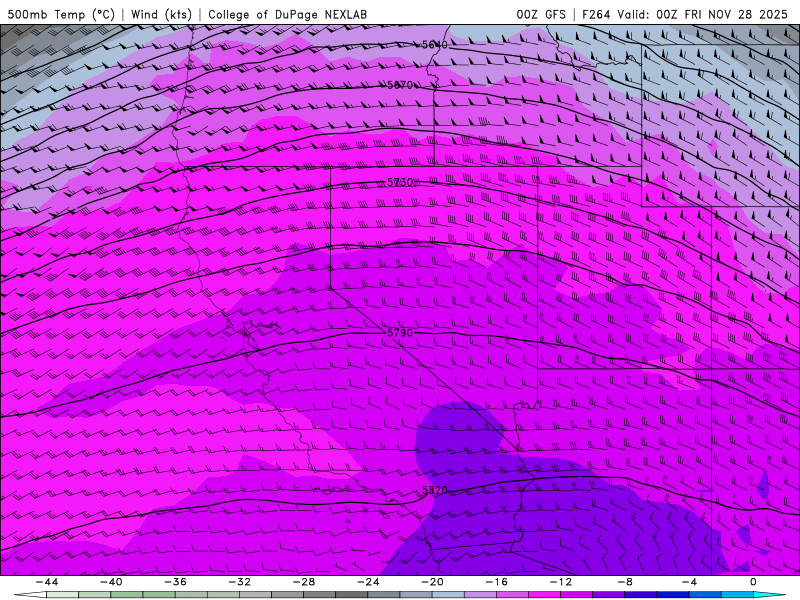Click the 'F264' forecast hour label
This screenshot has height=600, width=800.
596,14
